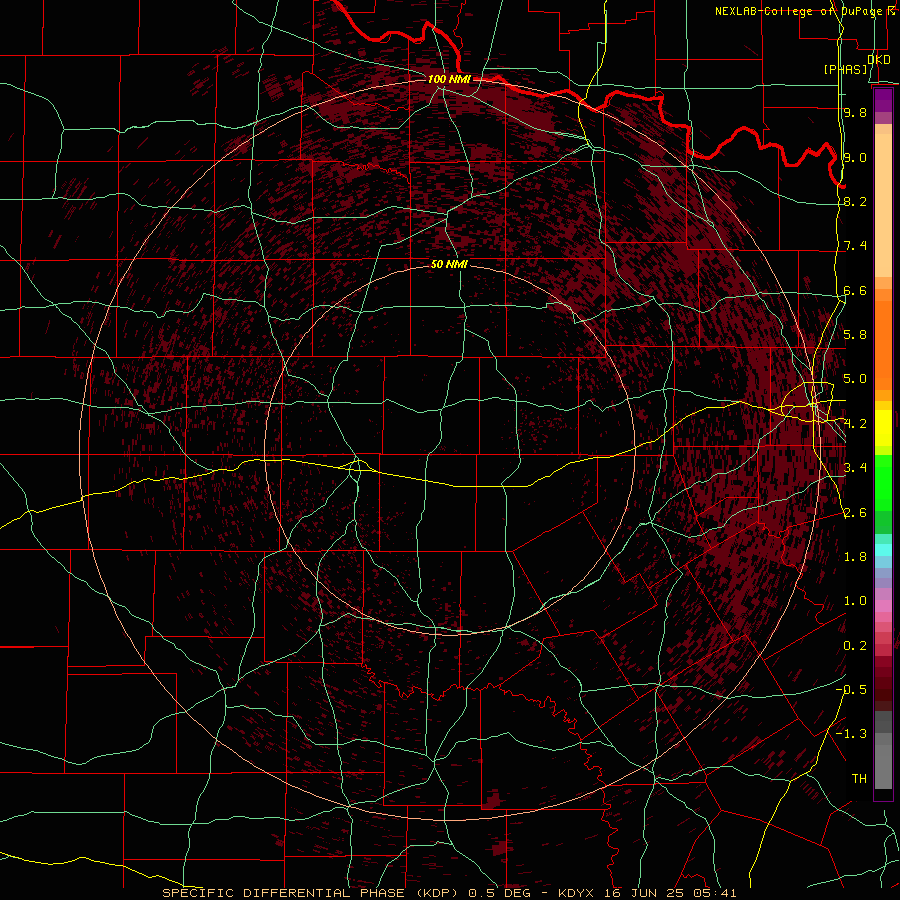Click the 6.6 scale value

pos(855,290)
